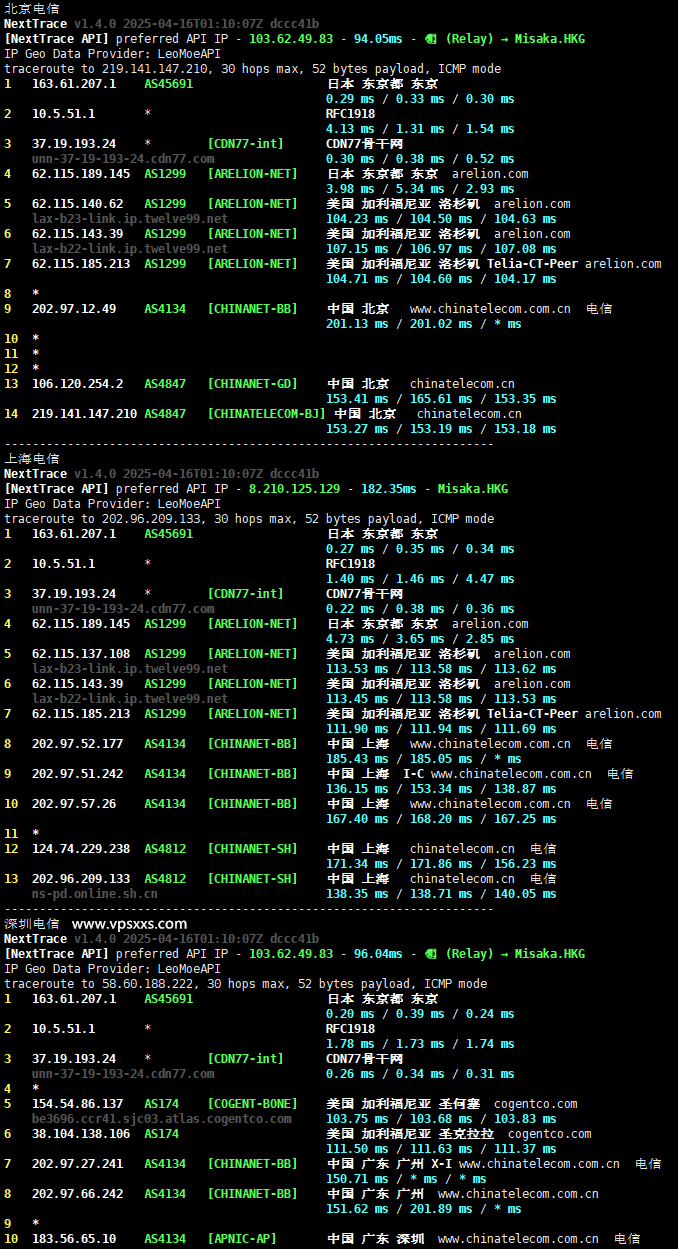The image size is (678, 1249).
Task: Click the [COGENT-BONE] network tag
Action: pyautogui.click(x=252, y=1104)
